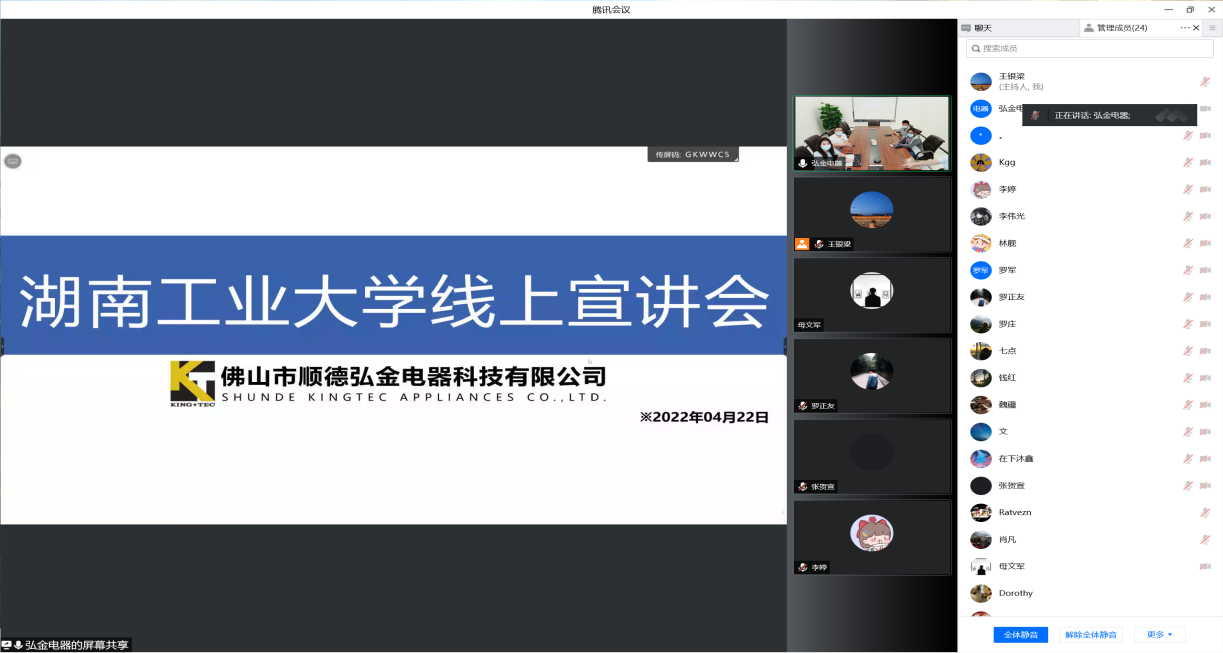Click 全体静音 mute all button
This screenshot has width=1223, height=653.
click(1020, 635)
